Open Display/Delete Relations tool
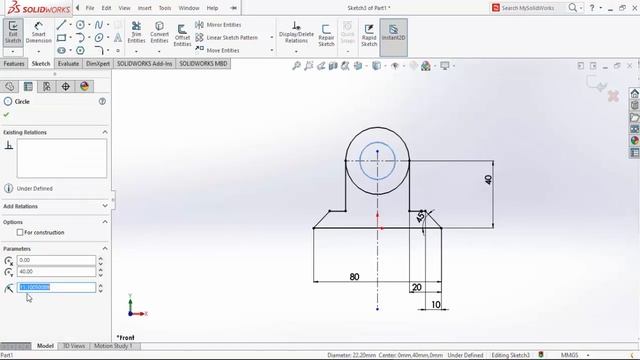The width and height of the screenshot is (640, 360). (x=296, y=32)
